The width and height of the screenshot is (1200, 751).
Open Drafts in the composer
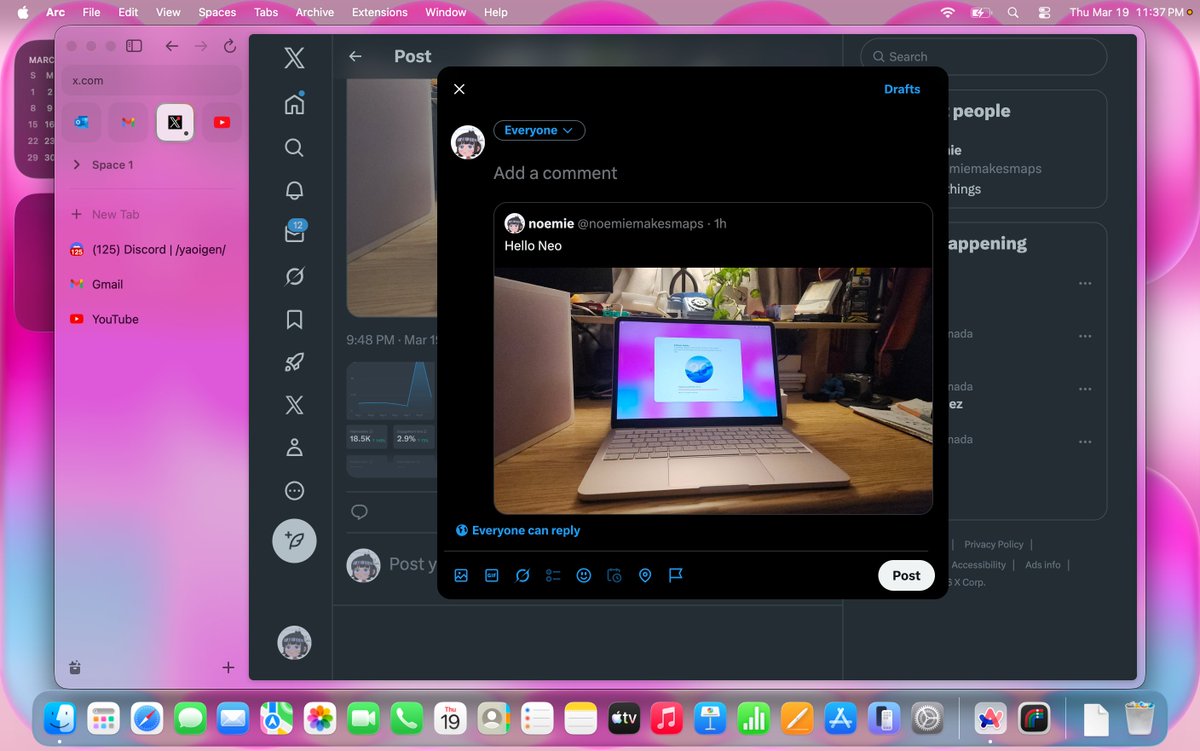coord(902,89)
